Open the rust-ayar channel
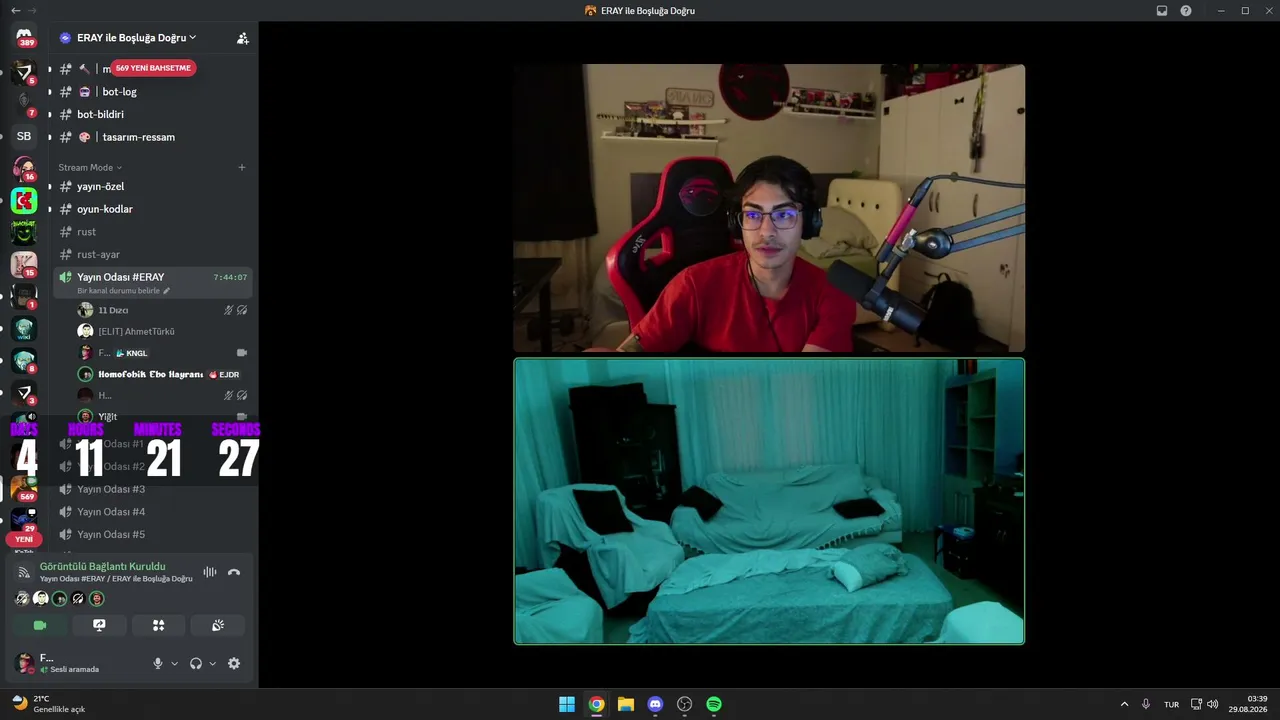The height and width of the screenshot is (720, 1280). pyautogui.click(x=152, y=254)
